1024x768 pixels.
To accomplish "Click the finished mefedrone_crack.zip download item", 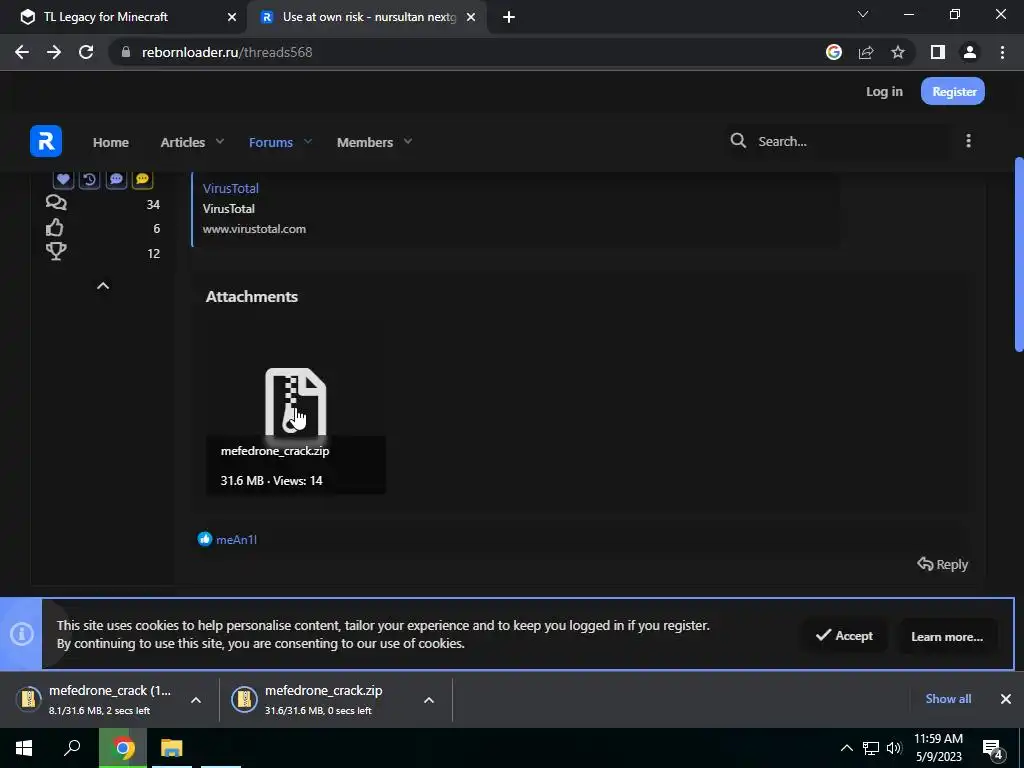I will coord(323,699).
